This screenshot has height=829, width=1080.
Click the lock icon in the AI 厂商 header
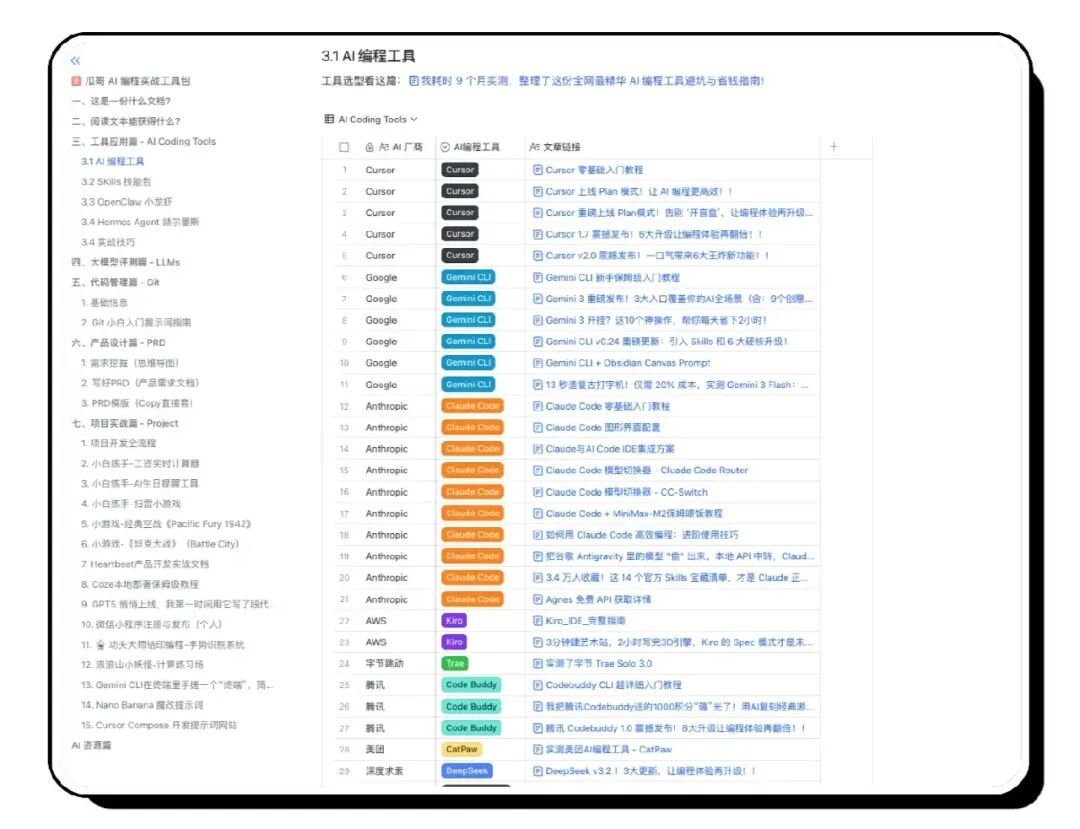click(369, 147)
